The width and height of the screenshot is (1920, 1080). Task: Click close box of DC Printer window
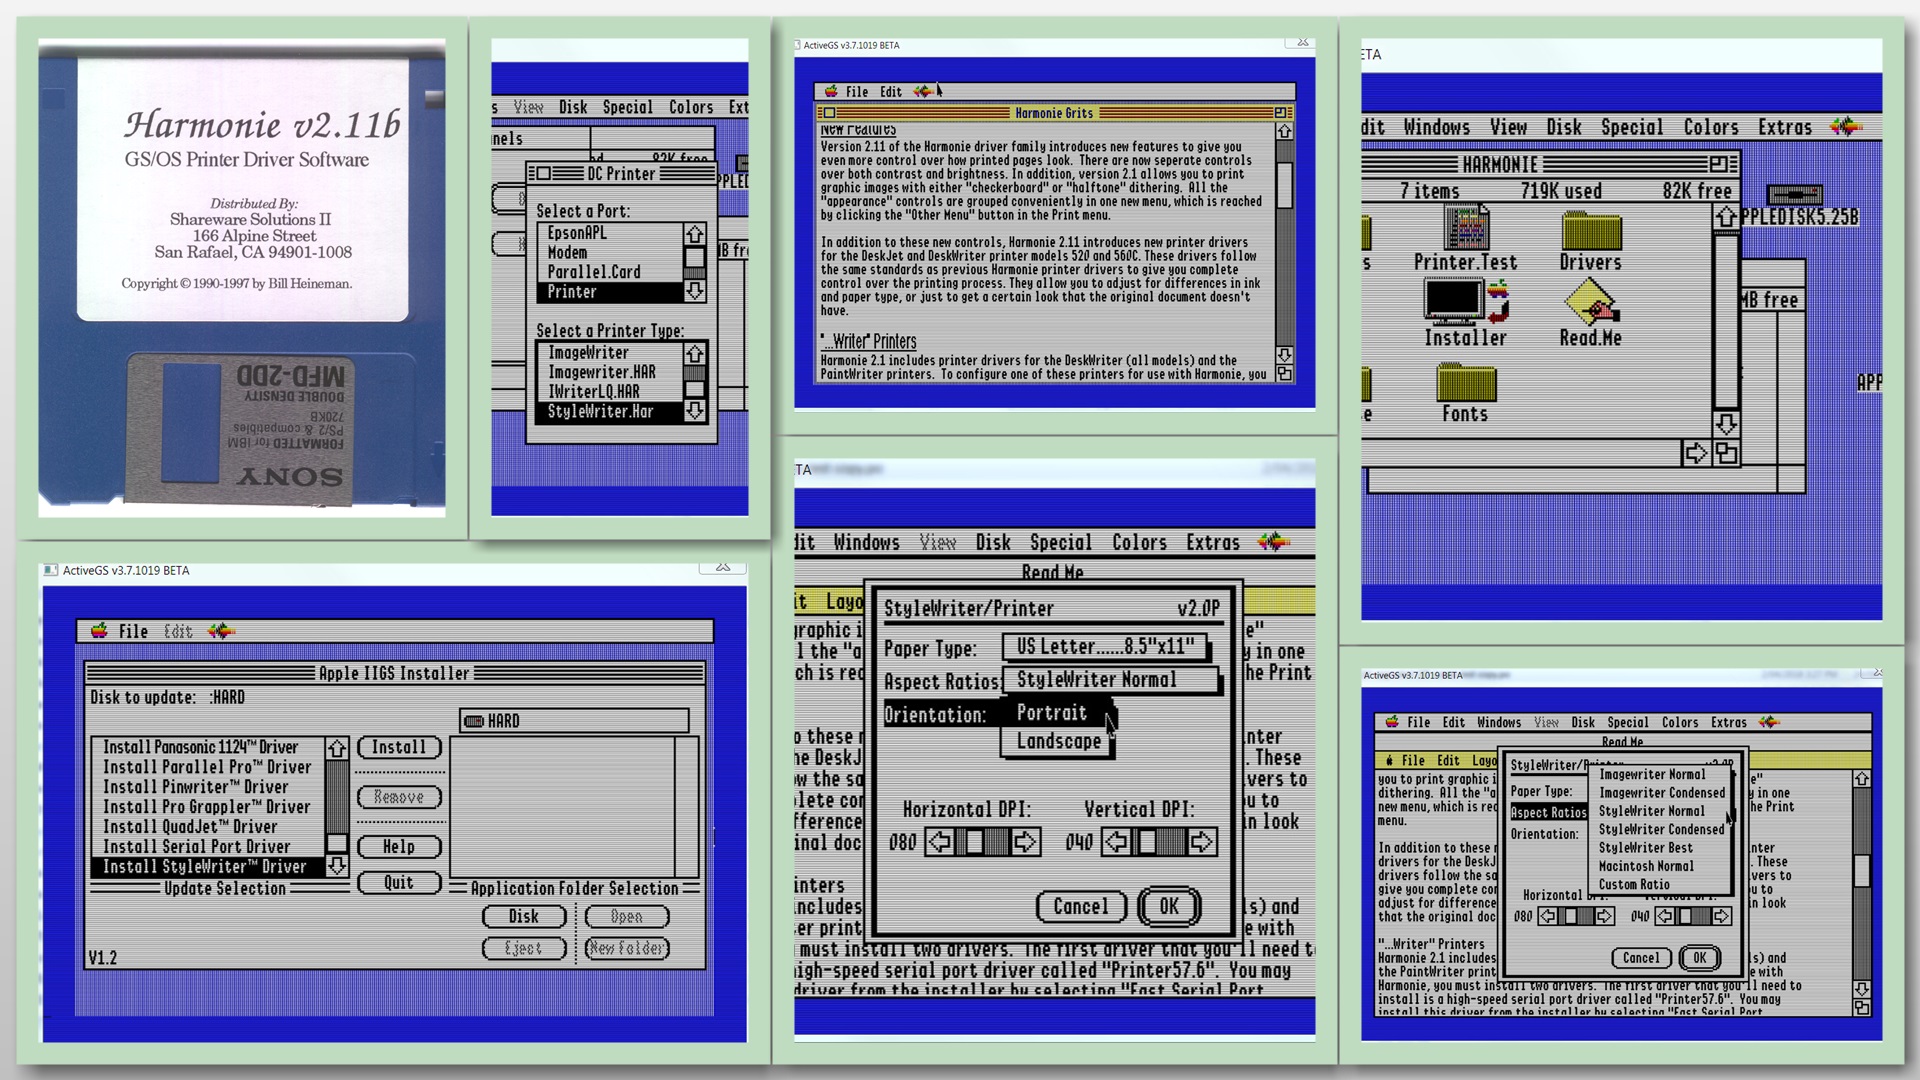(543, 173)
